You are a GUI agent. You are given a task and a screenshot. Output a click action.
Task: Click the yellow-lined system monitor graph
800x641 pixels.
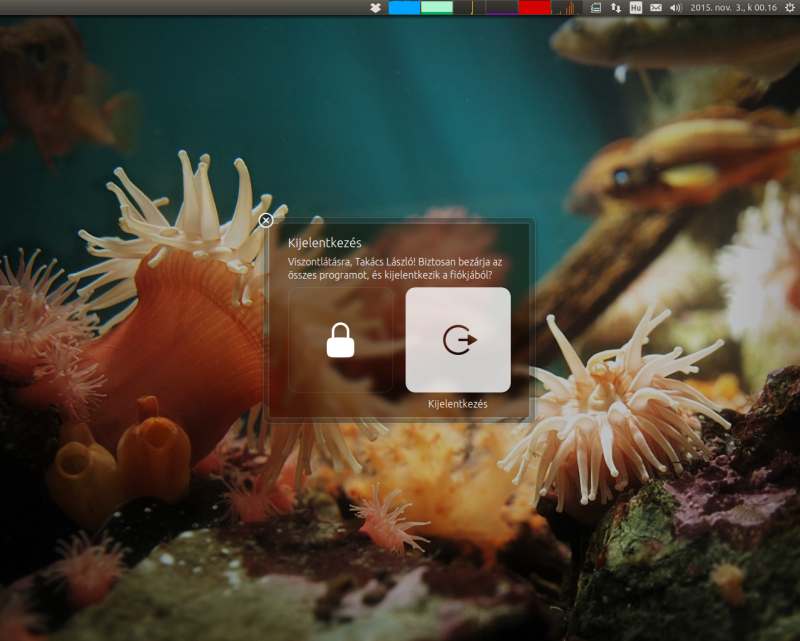[x=469, y=8]
